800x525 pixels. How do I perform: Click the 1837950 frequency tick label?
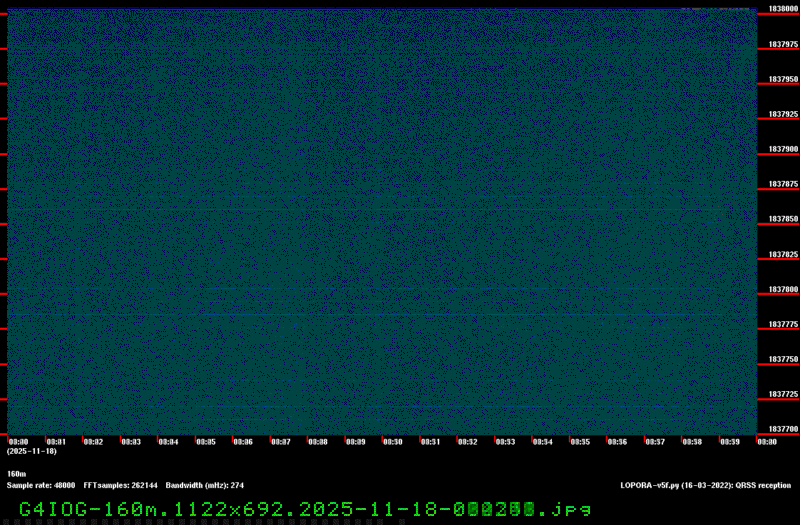click(782, 79)
